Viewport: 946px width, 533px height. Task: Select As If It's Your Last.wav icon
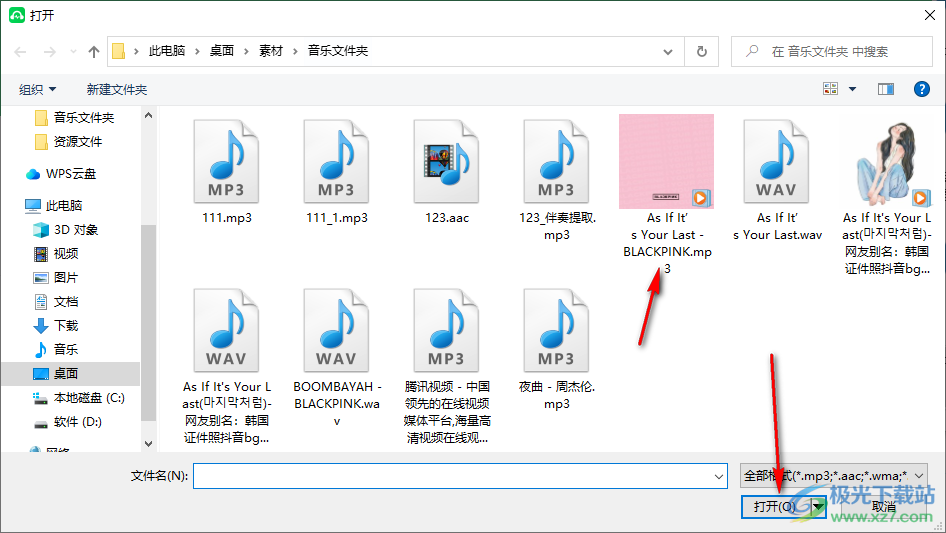click(x=776, y=161)
